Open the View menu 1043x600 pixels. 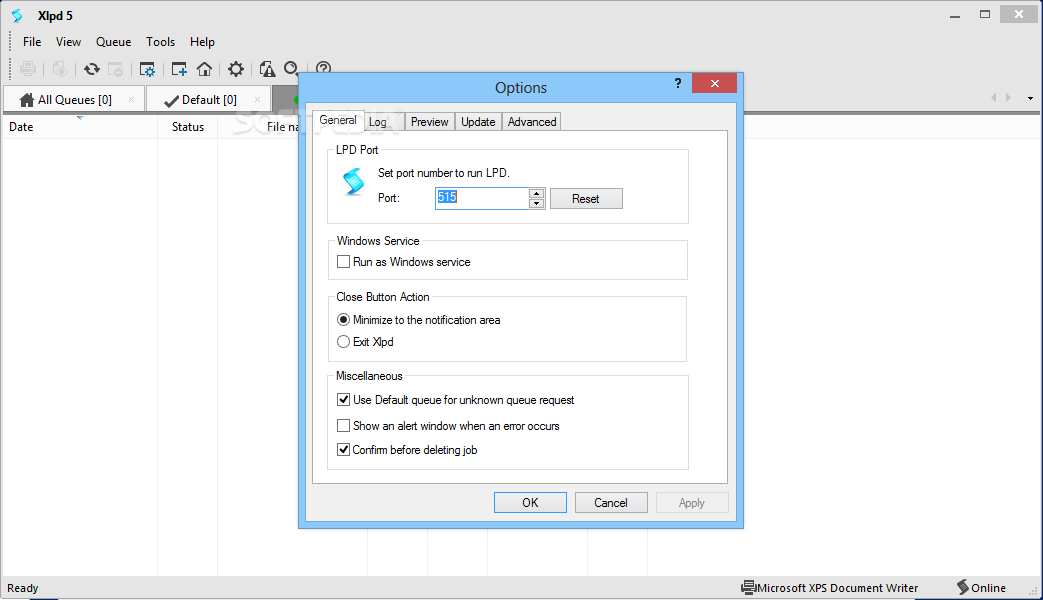(x=68, y=42)
